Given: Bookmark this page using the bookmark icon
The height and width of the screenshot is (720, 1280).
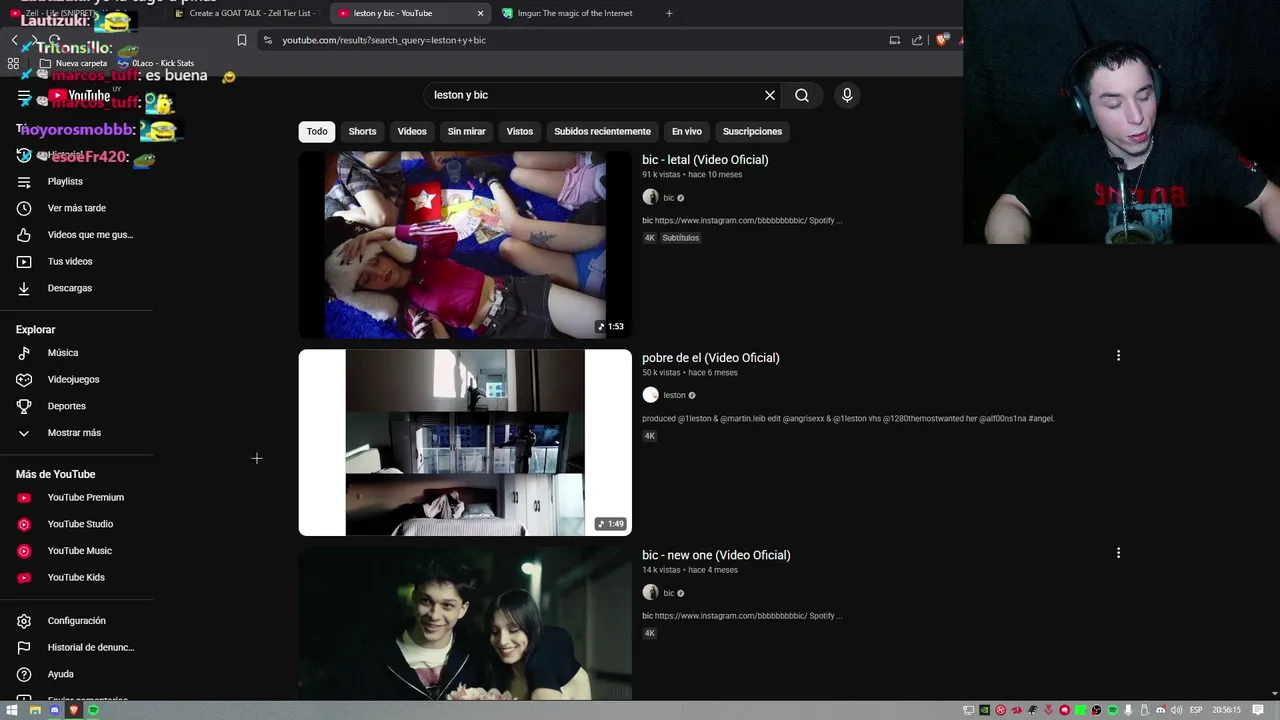Looking at the screenshot, I should click(x=242, y=40).
